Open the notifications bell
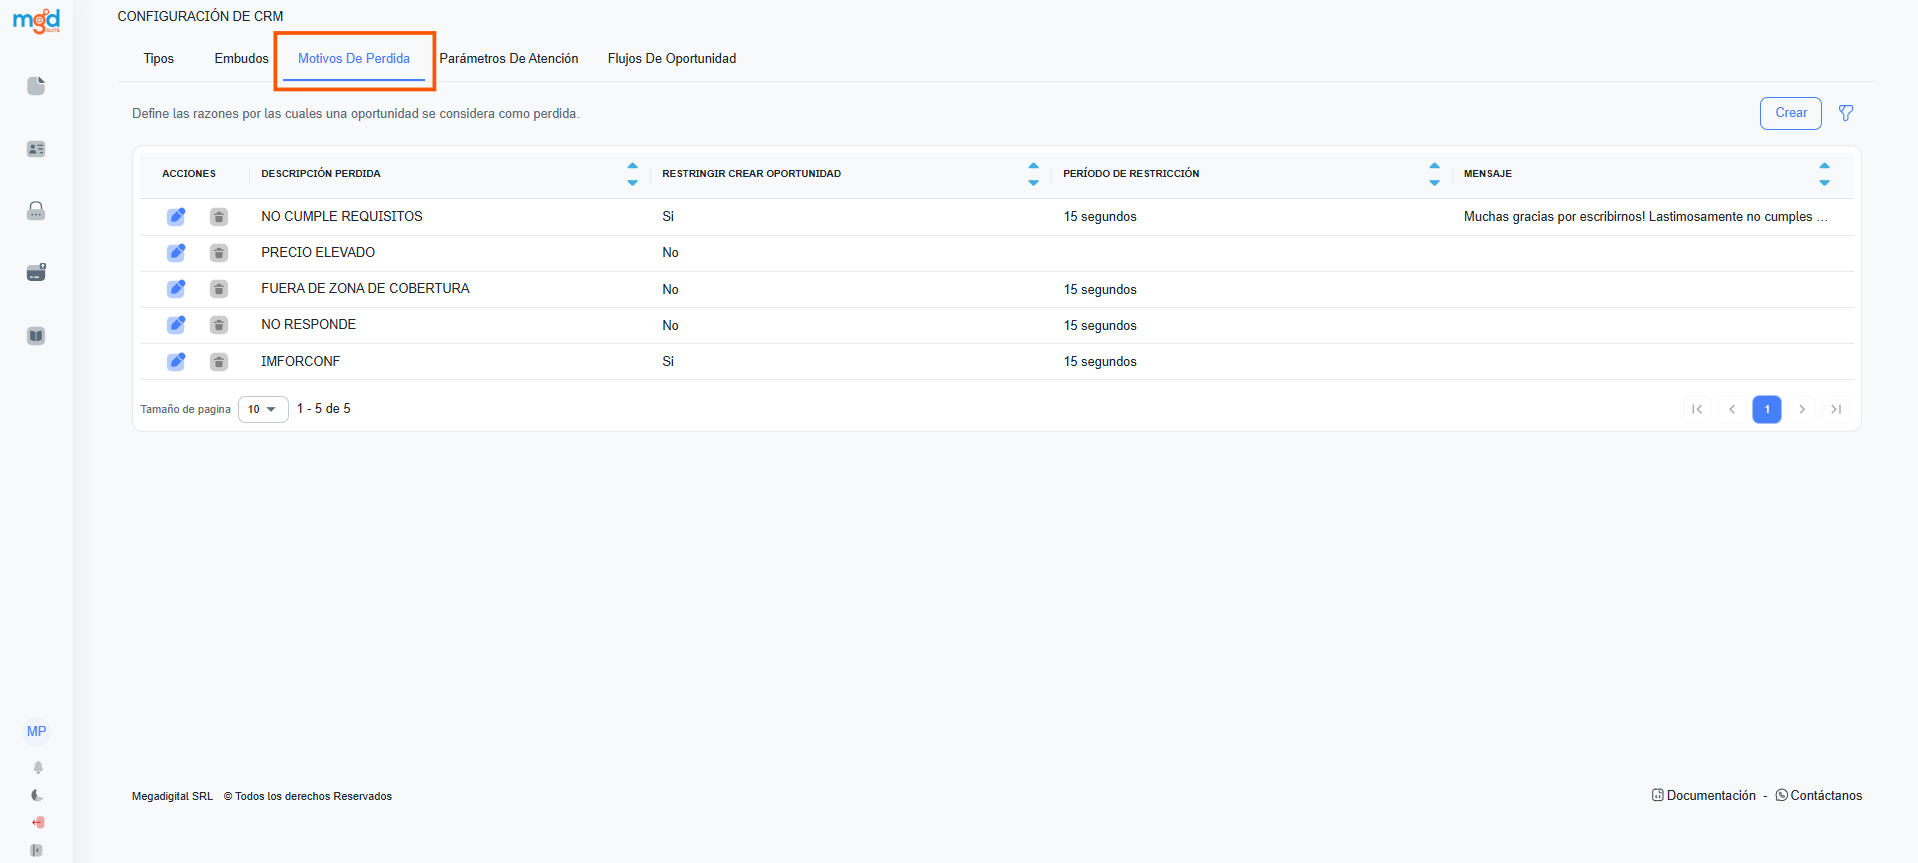 (38, 767)
